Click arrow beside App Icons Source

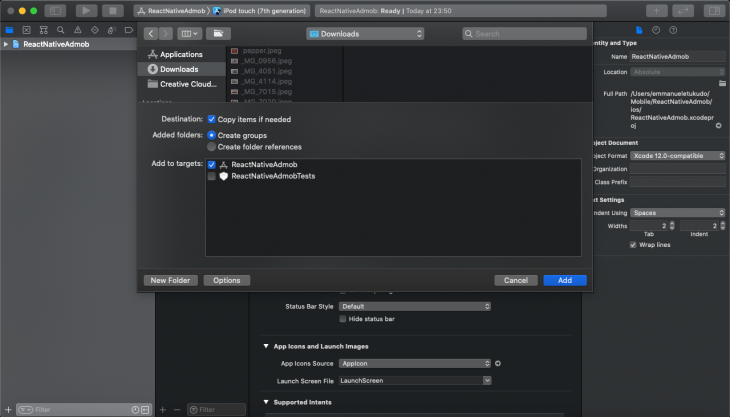pyautogui.click(x=498, y=363)
